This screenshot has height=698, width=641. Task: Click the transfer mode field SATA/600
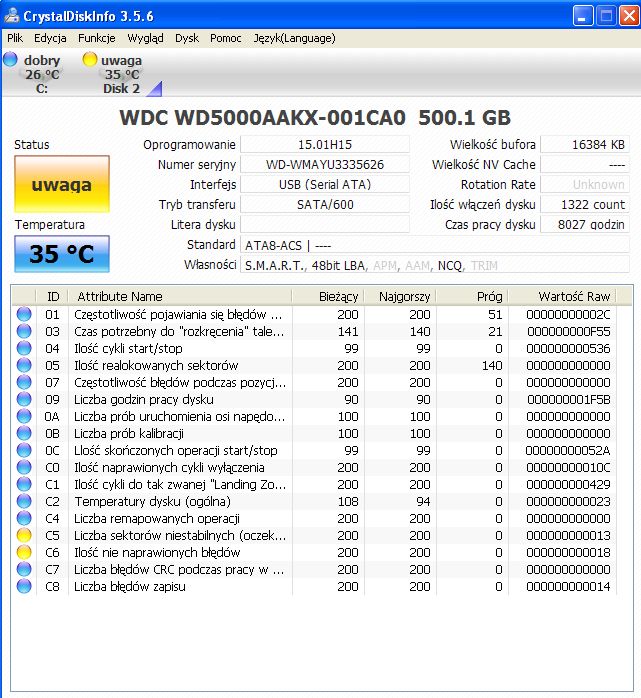(x=325, y=204)
